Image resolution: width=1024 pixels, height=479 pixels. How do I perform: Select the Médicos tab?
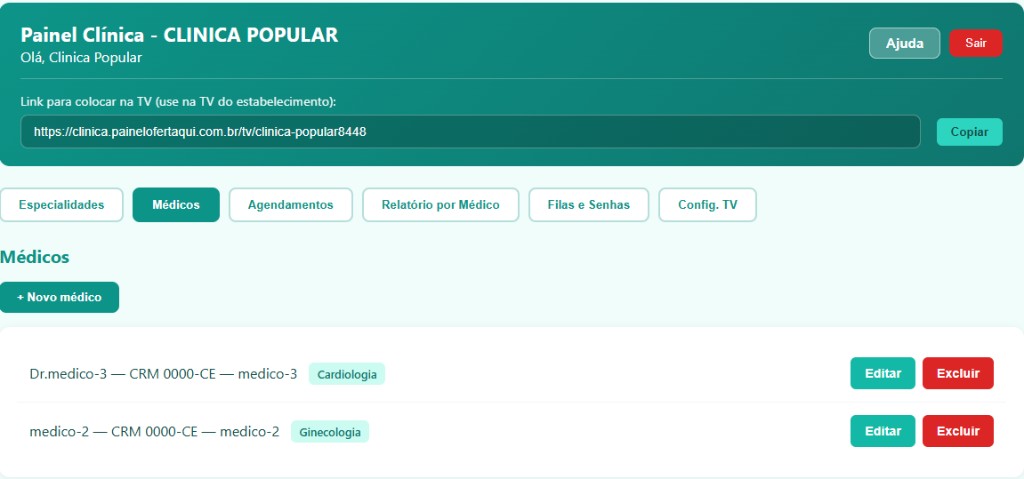[176, 205]
